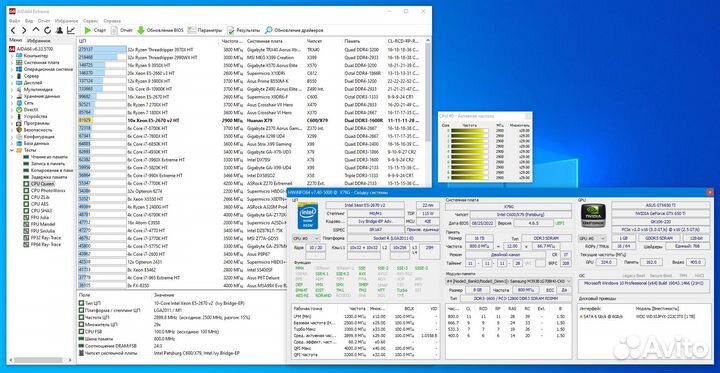Click the refresh icon in AIDA64 toolbar
This screenshot has width=720, height=373.
47,30
